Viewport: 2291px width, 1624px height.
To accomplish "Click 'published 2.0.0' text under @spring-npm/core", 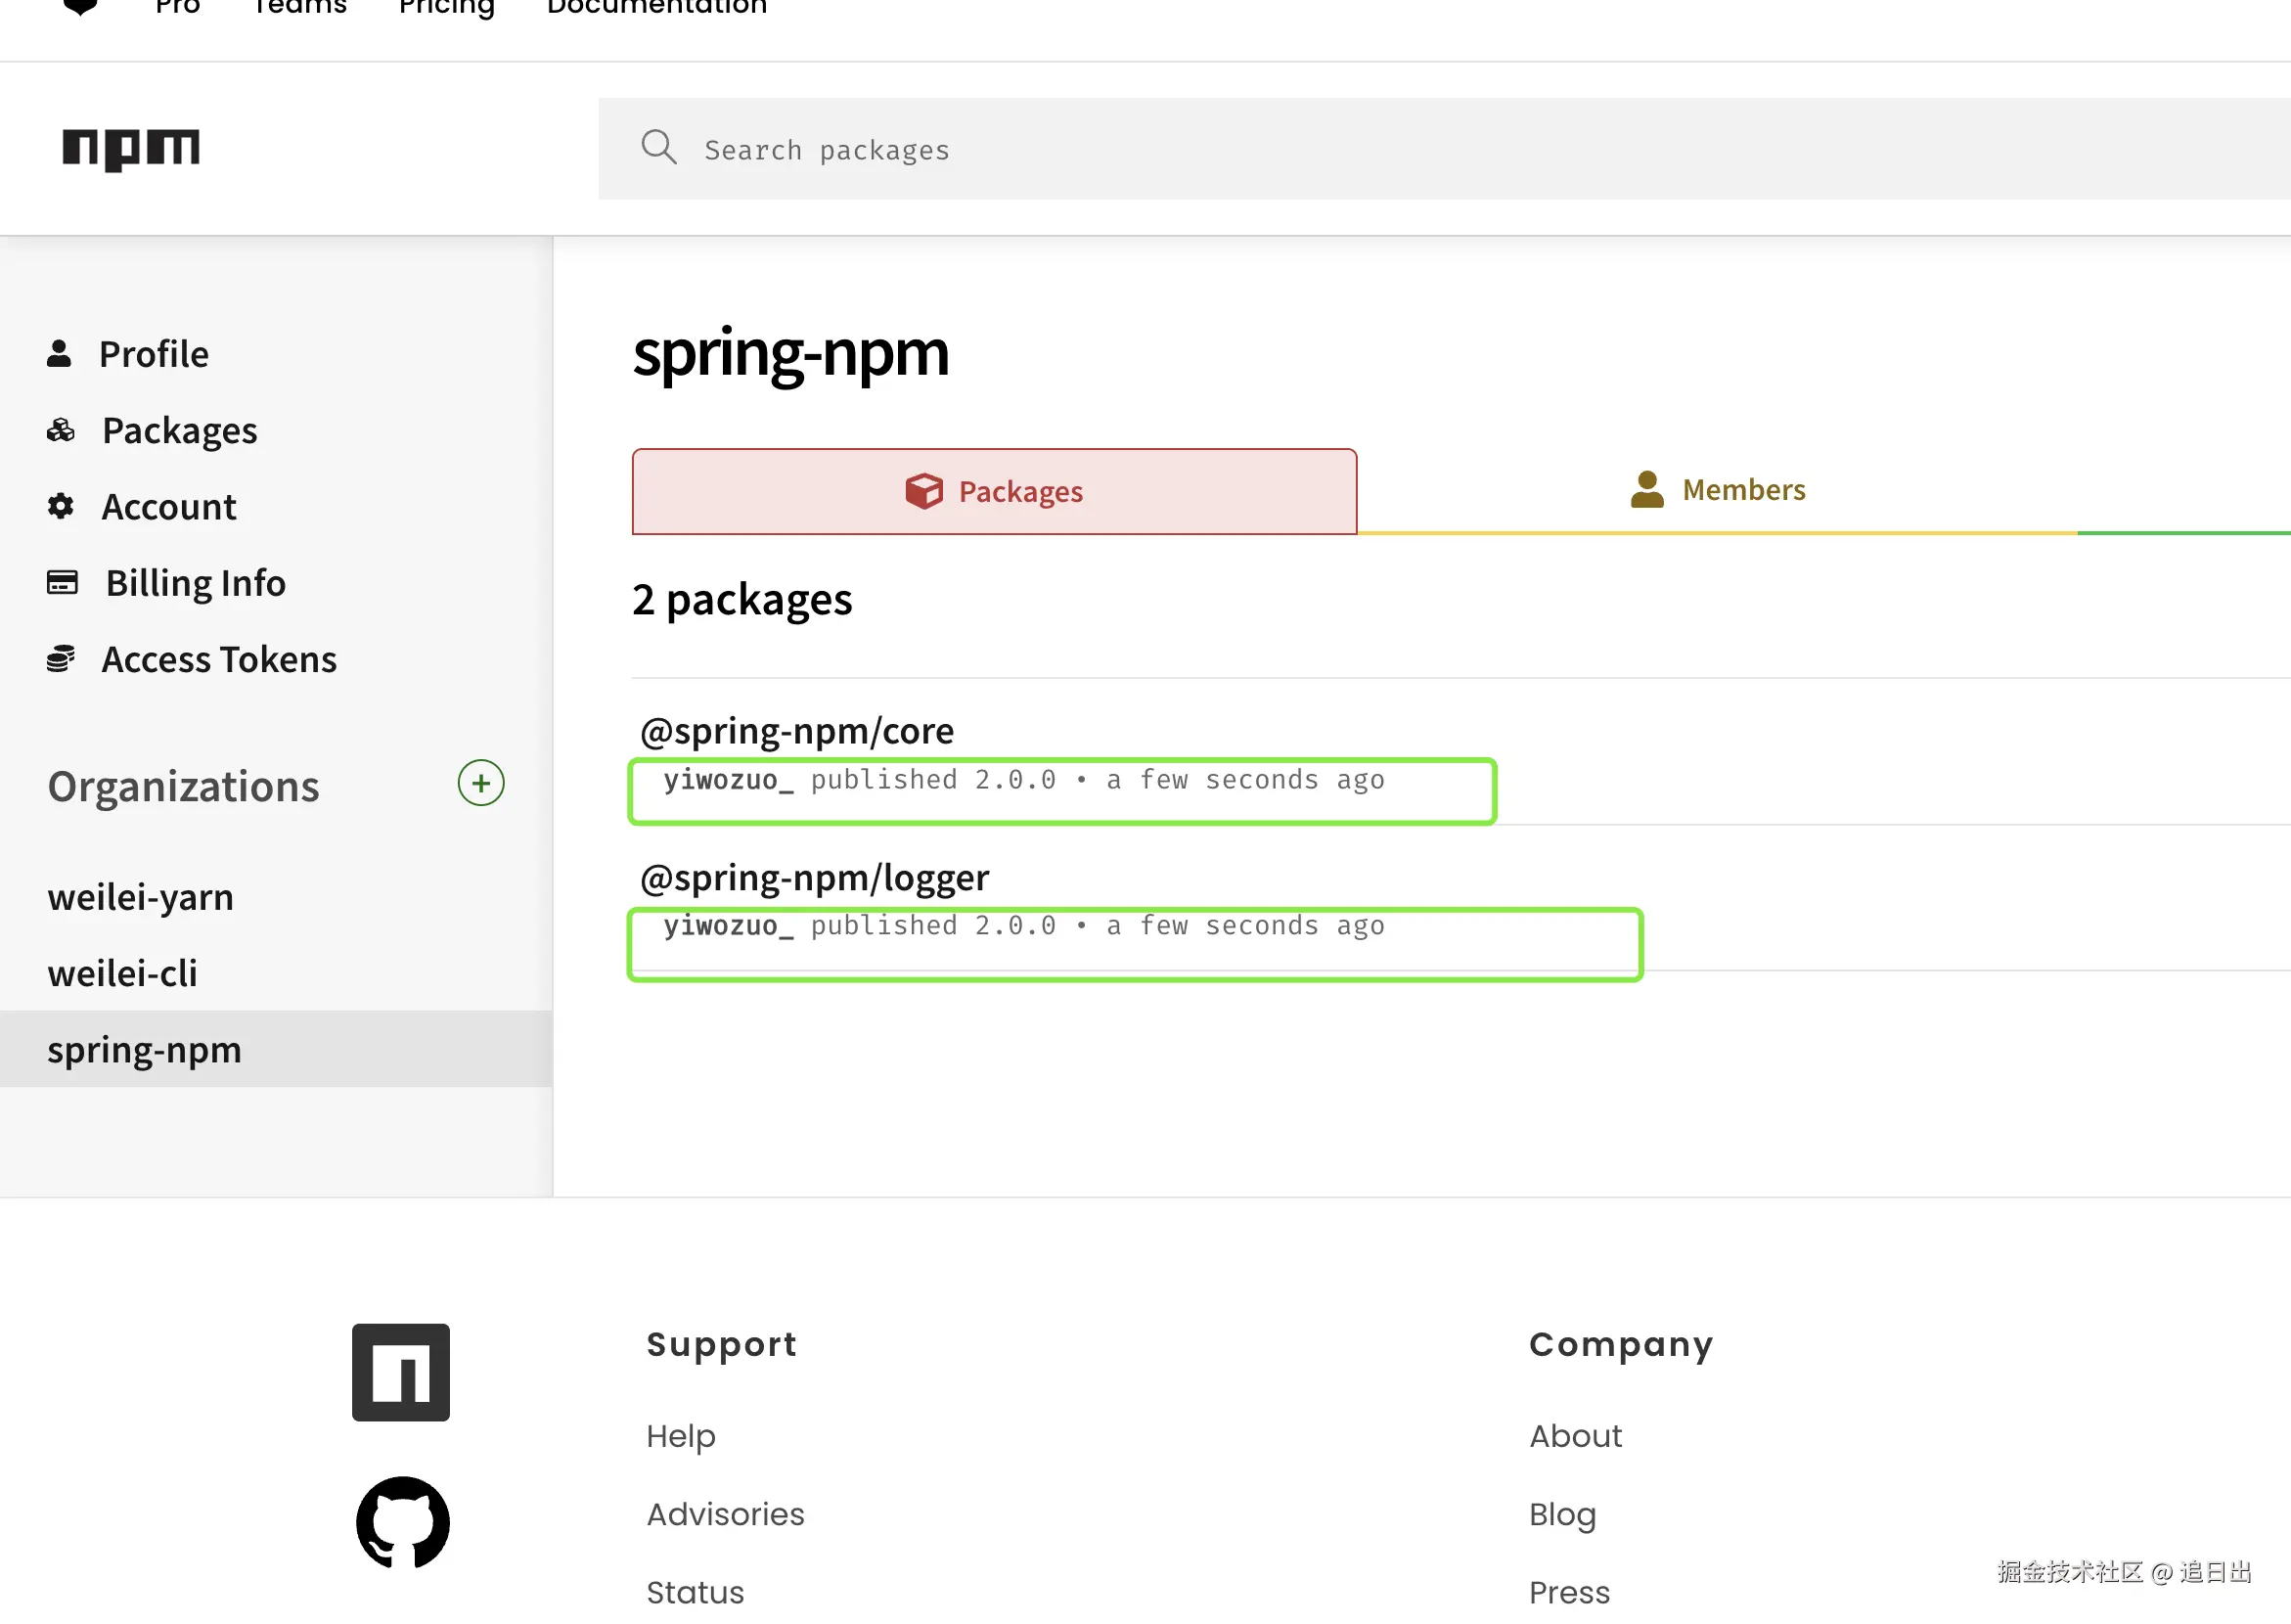I will click(934, 780).
